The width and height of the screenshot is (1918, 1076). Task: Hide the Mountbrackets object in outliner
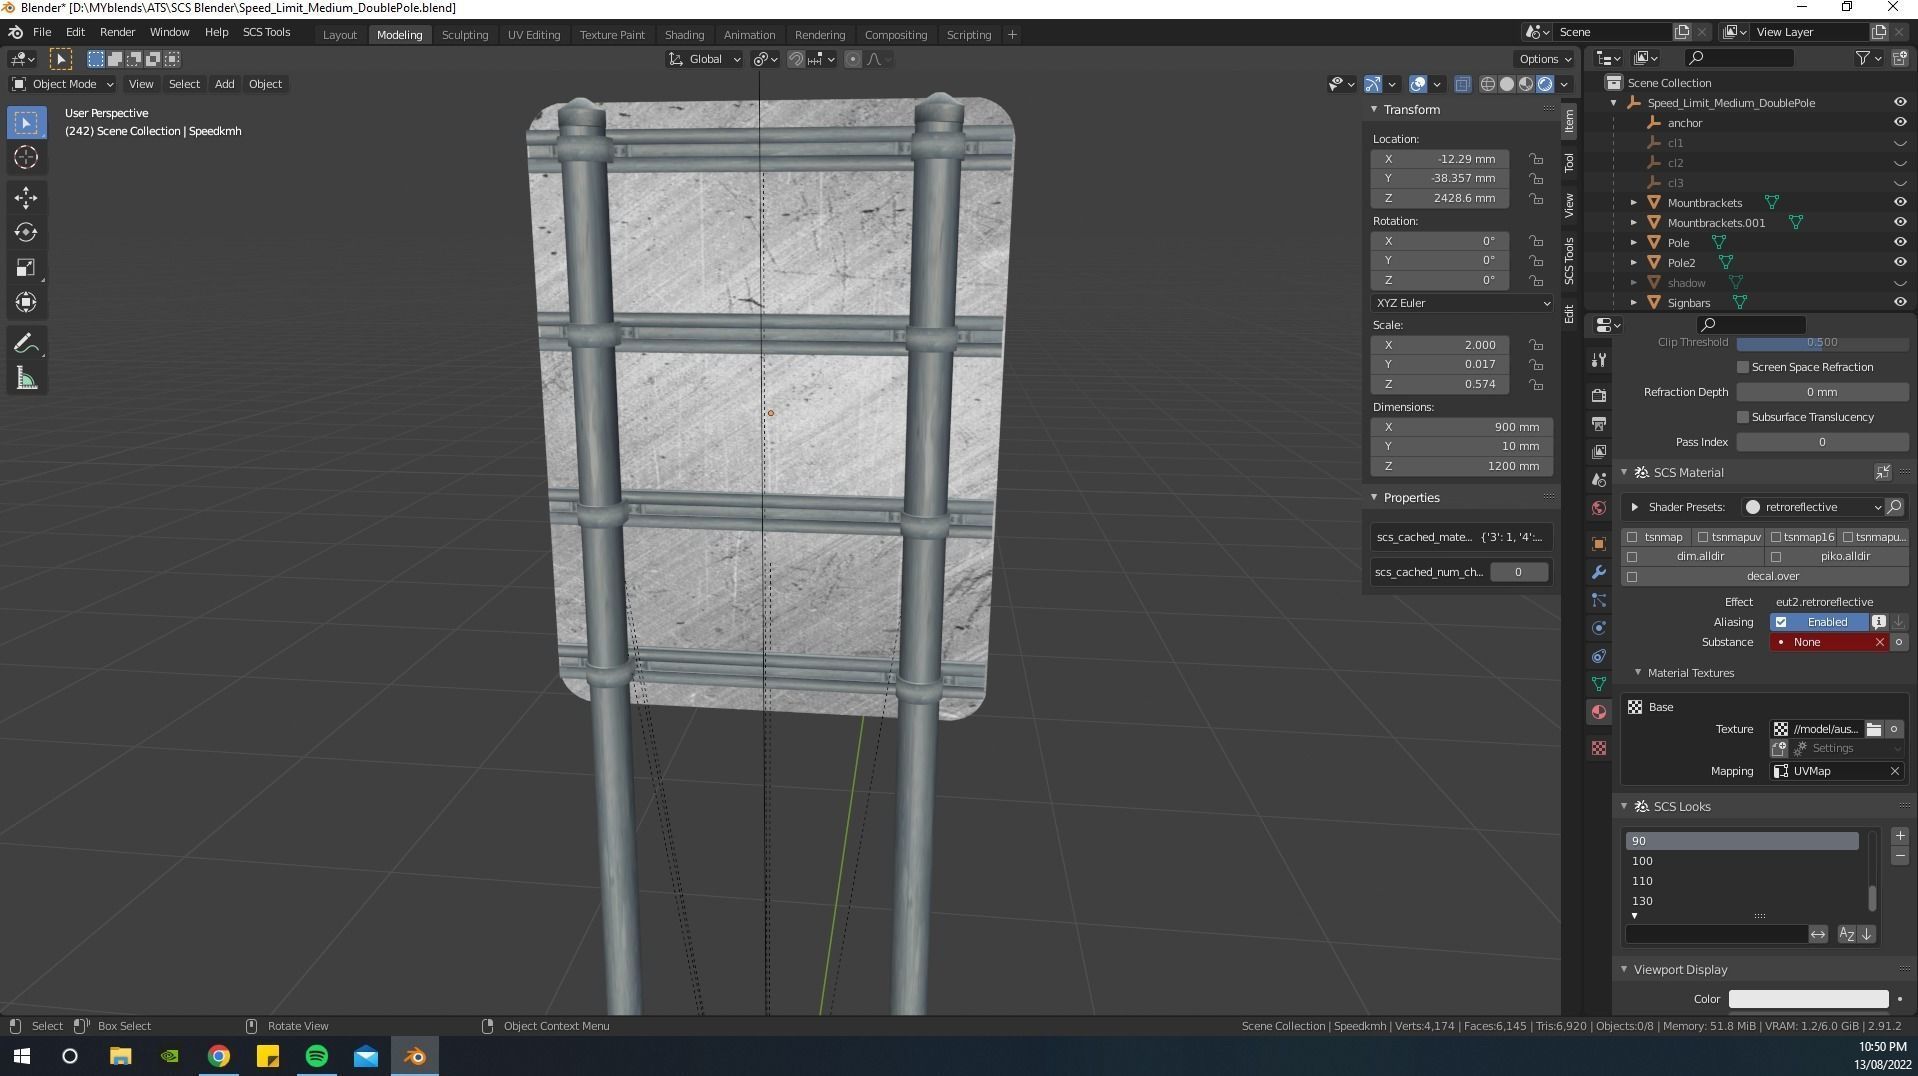[1899, 202]
